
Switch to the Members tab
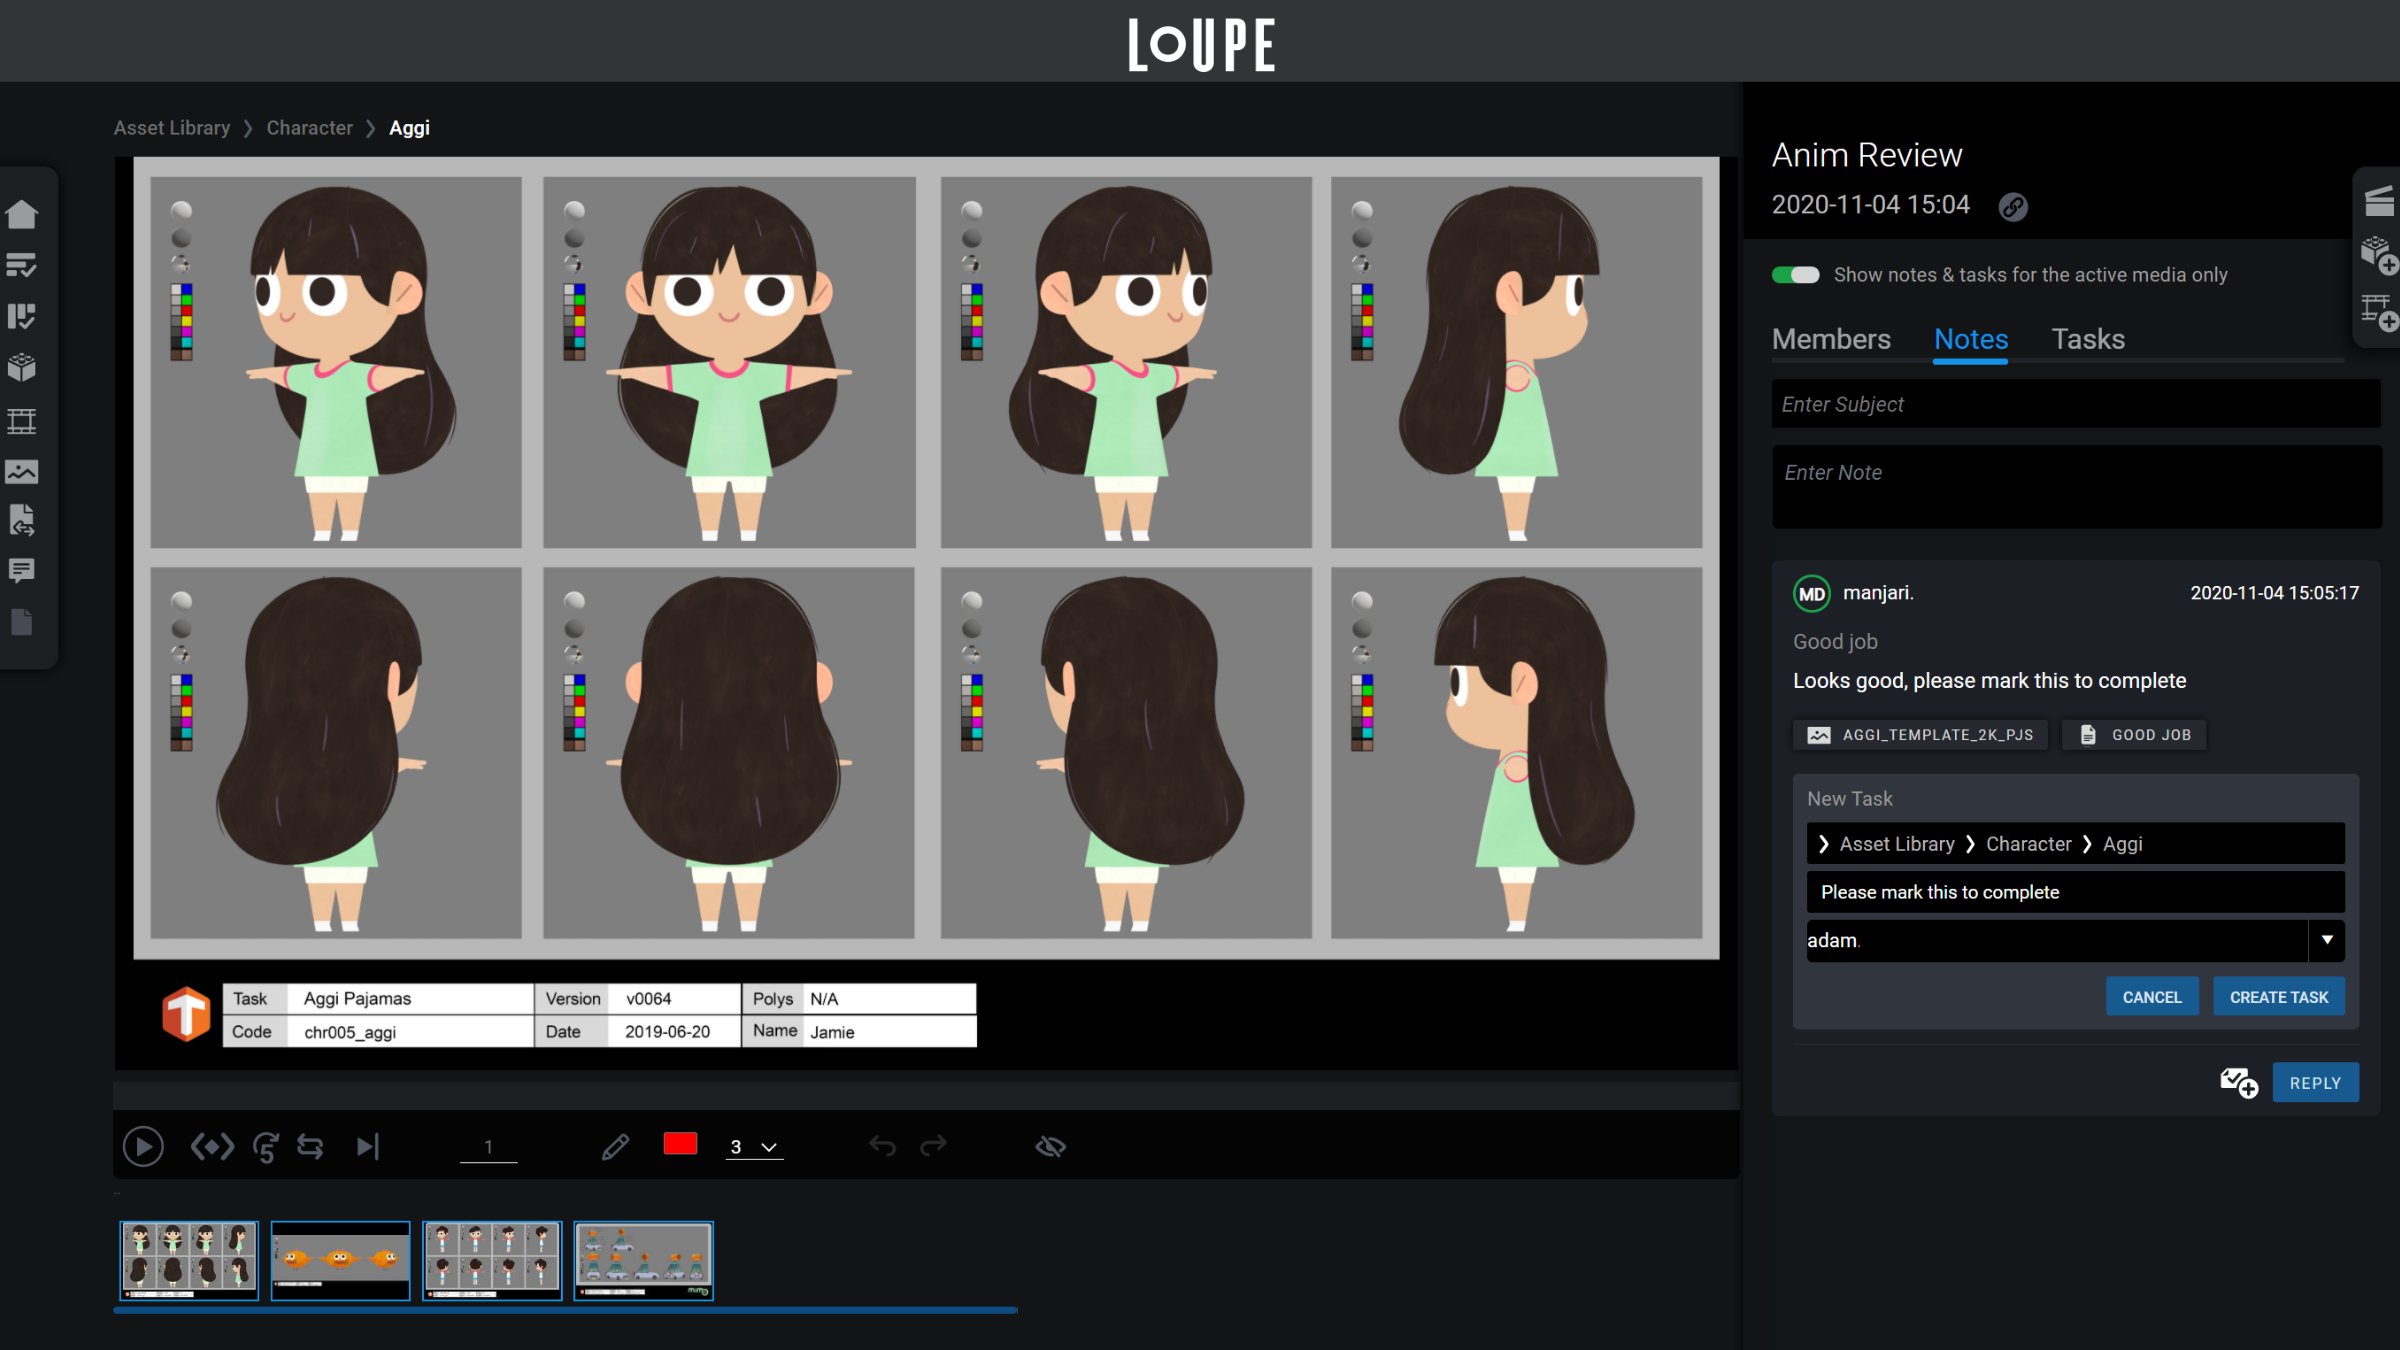point(1831,339)
